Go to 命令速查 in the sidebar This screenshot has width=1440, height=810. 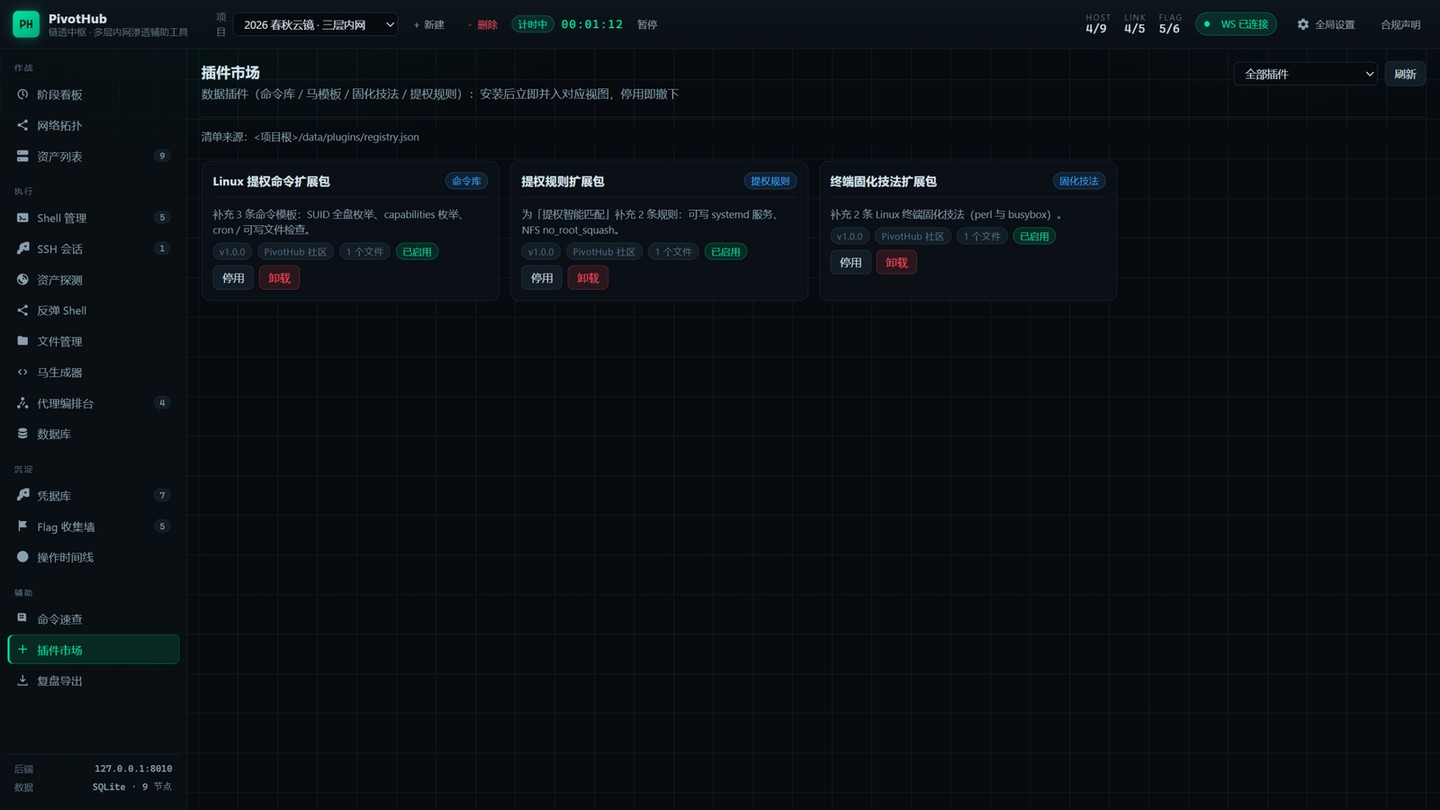point(93,619)
